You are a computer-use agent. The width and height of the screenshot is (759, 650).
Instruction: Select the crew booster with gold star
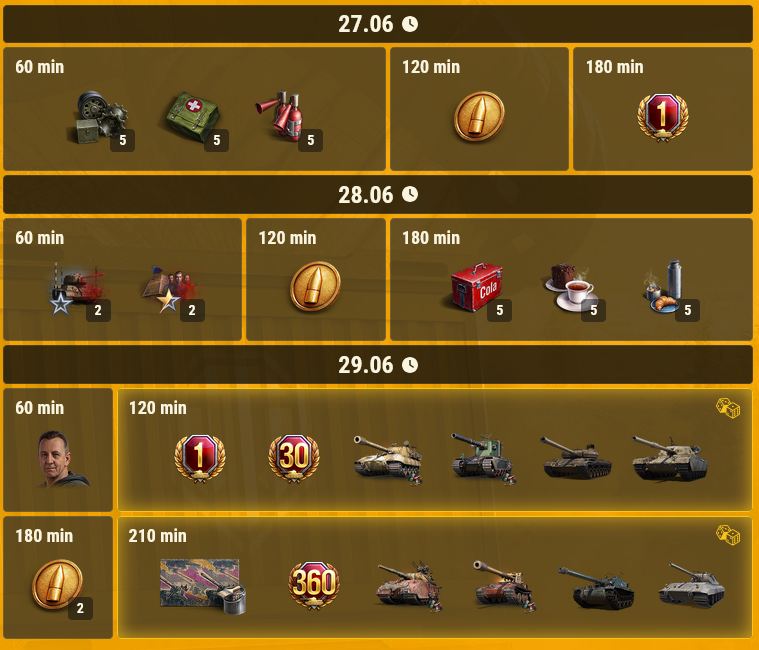click(x=170, y=288)
